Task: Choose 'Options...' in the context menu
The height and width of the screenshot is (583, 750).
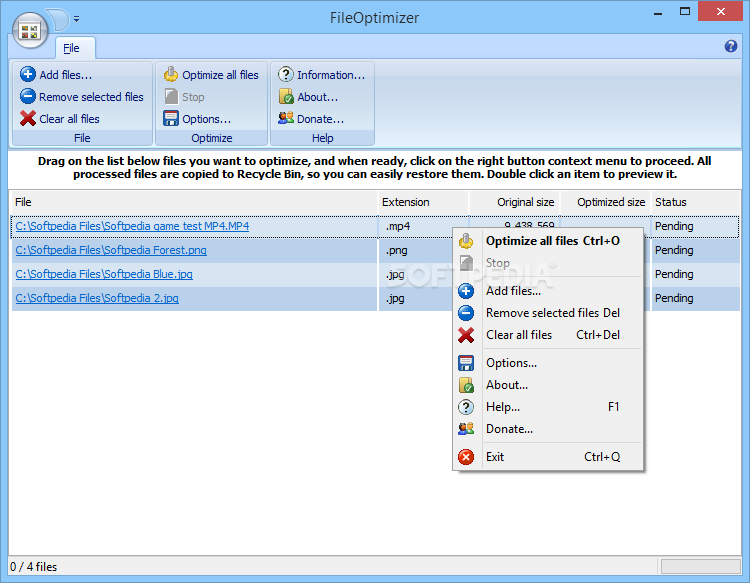Action: 548,363
